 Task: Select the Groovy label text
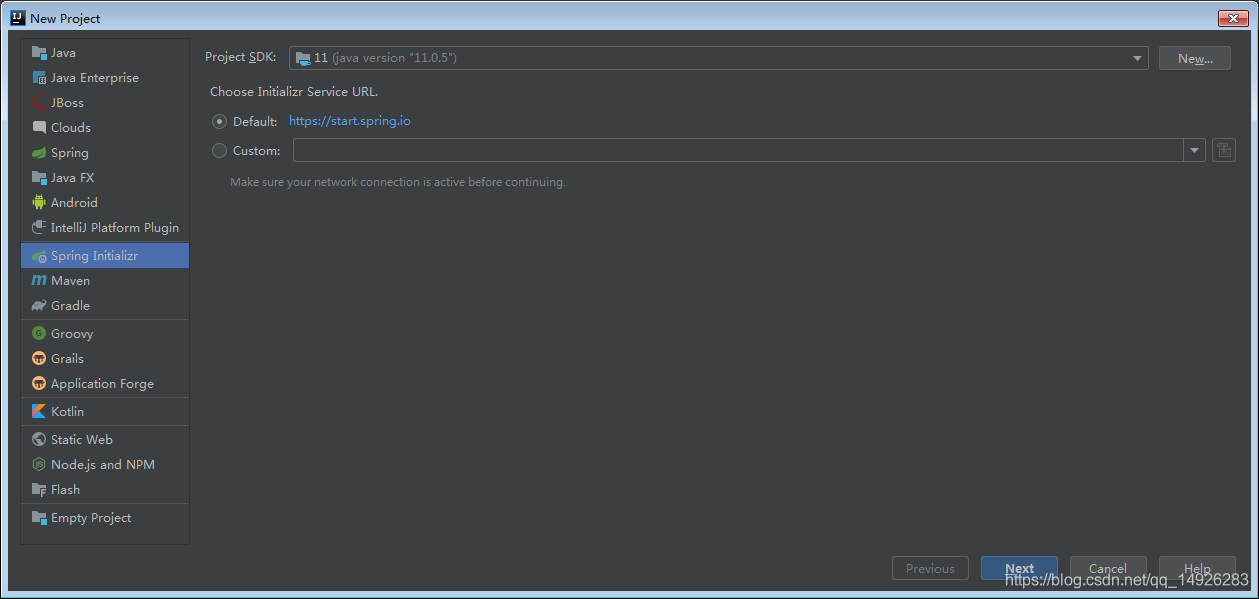(72, 334)
